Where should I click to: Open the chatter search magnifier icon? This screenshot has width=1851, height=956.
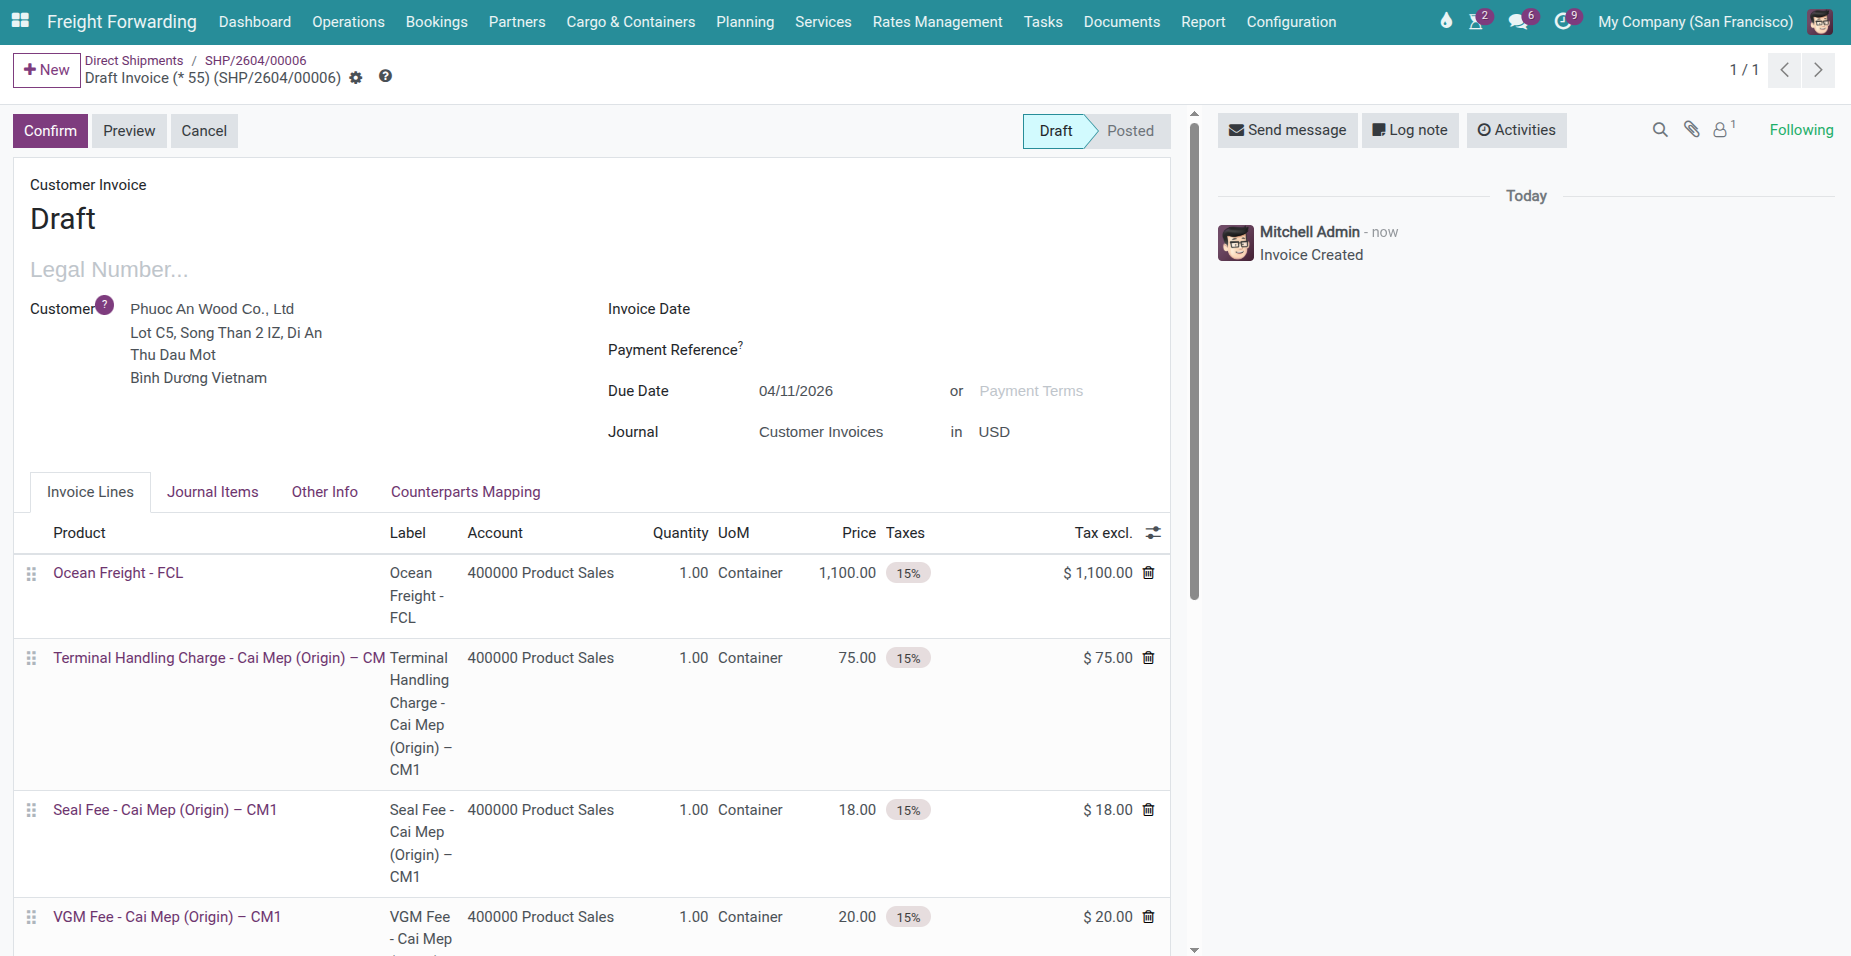[x=1660, y=130]
